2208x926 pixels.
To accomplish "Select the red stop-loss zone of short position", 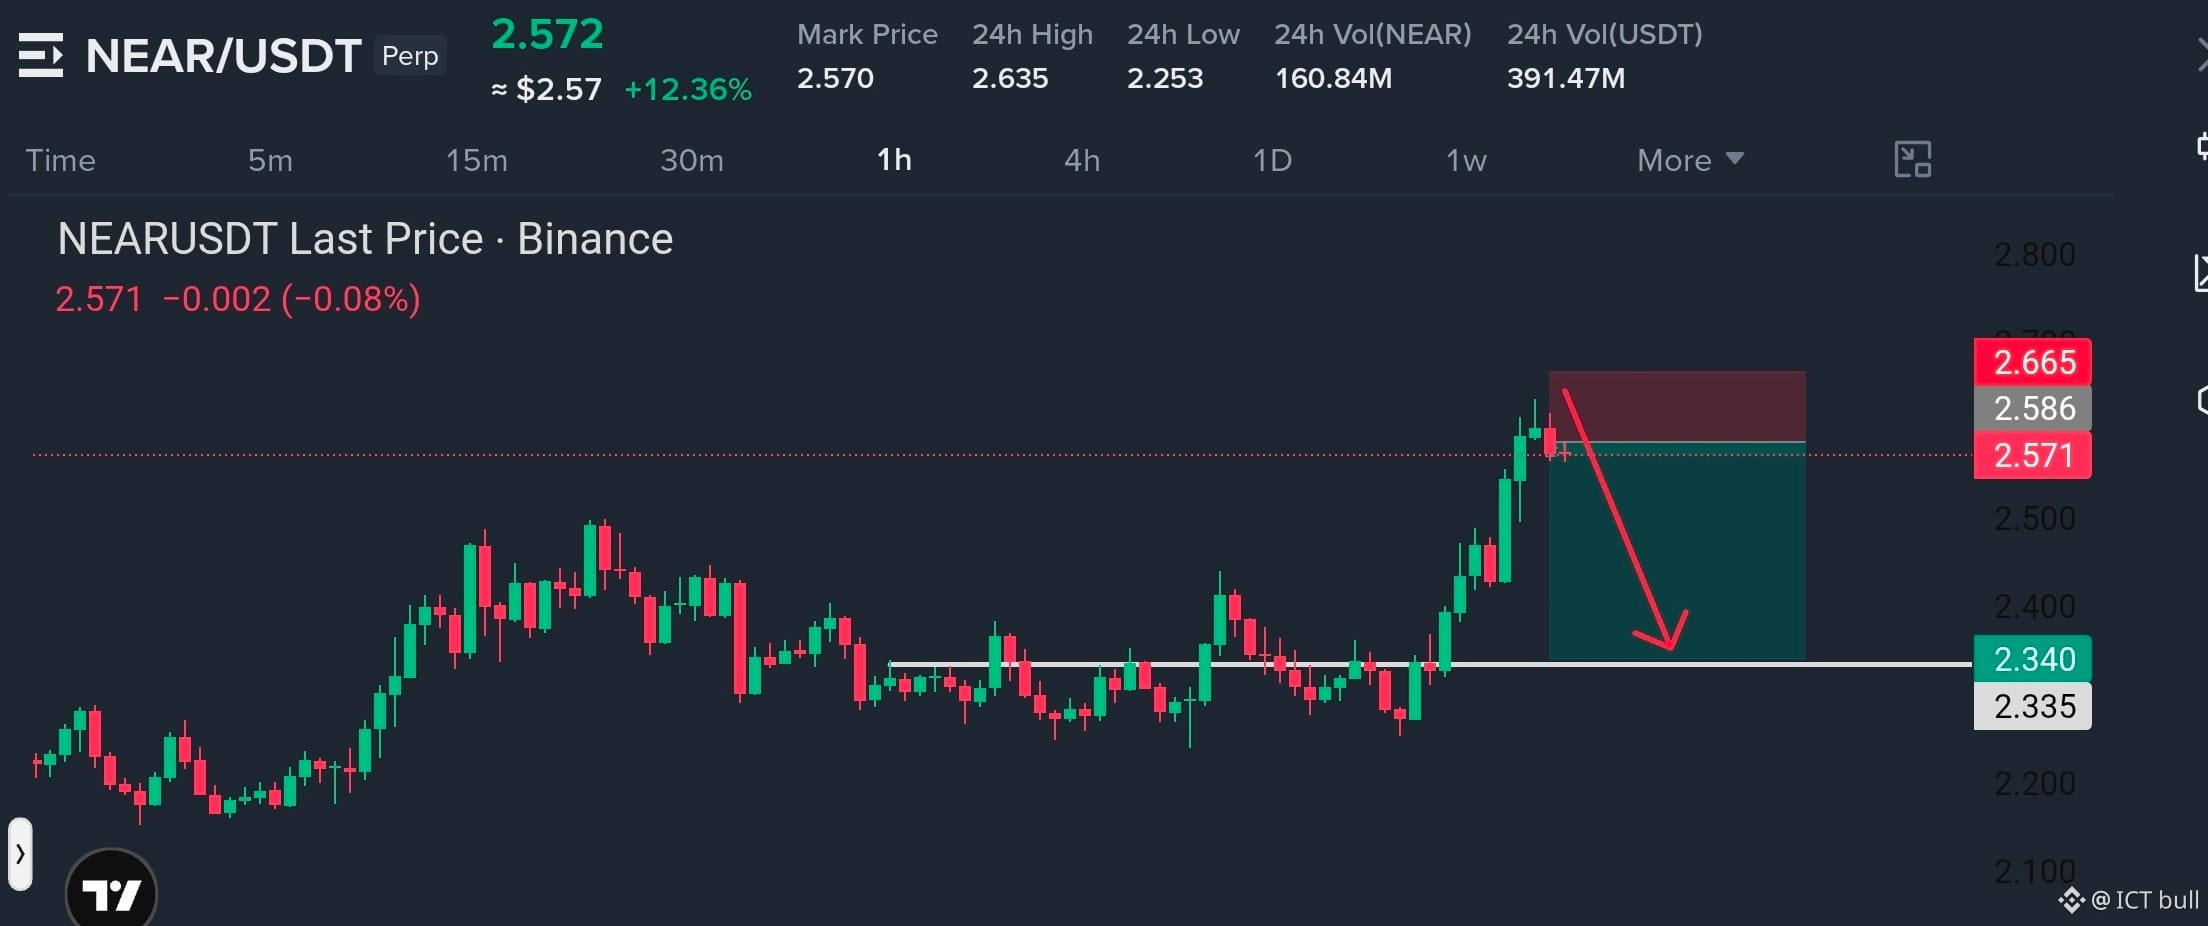I will pos(1677,406).
